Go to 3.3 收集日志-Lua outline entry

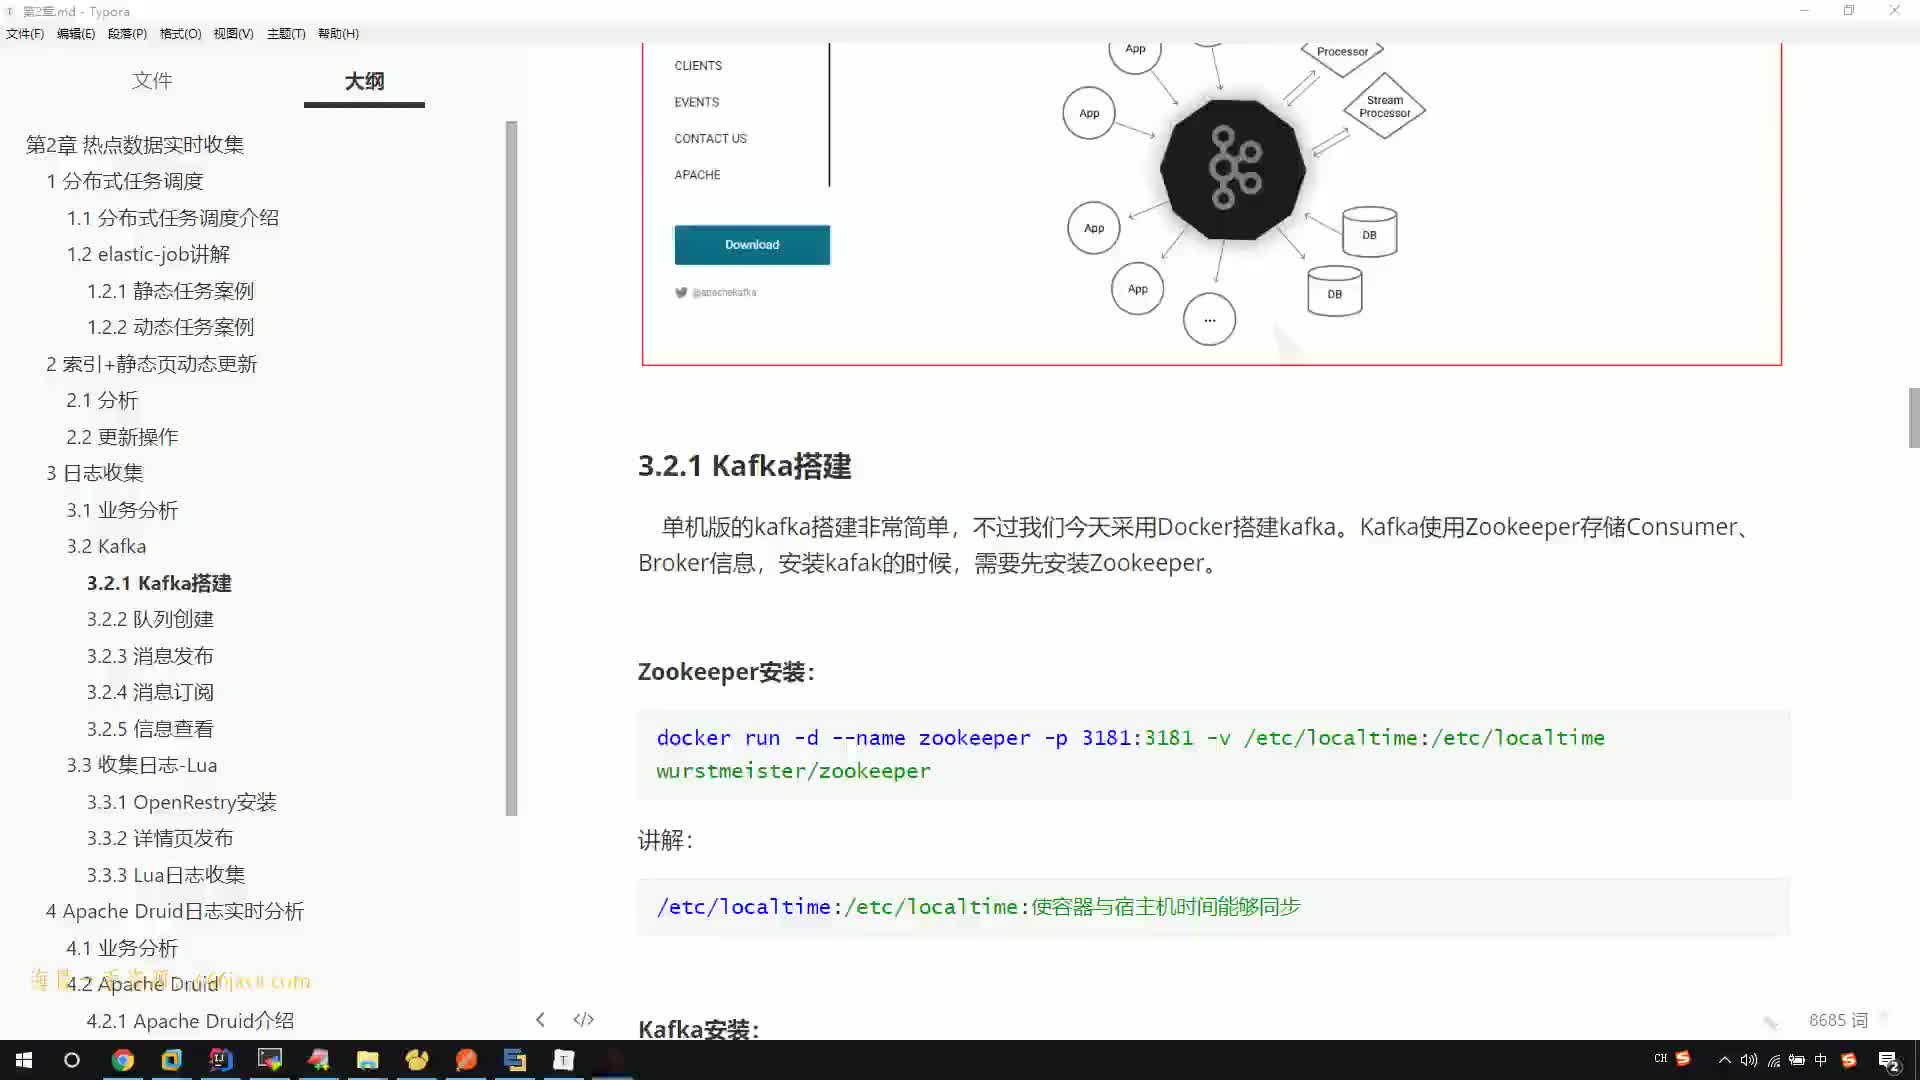[x=142, y=765]
